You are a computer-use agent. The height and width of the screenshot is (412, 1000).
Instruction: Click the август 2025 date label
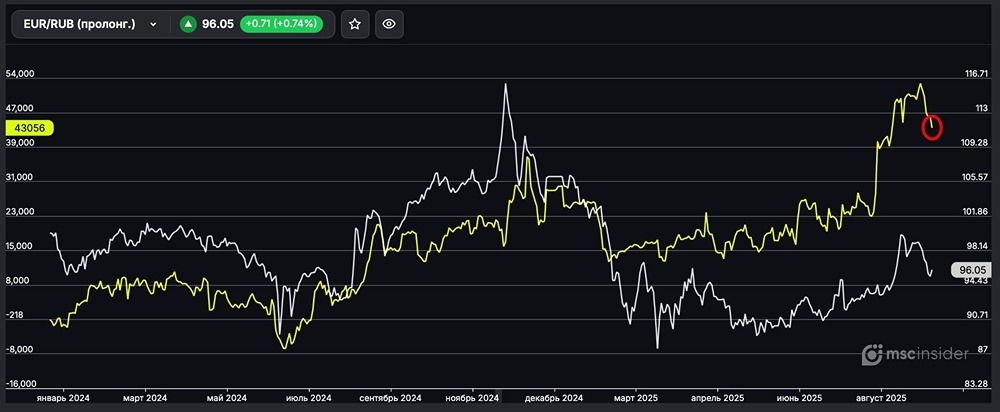(x=881, y=398)
